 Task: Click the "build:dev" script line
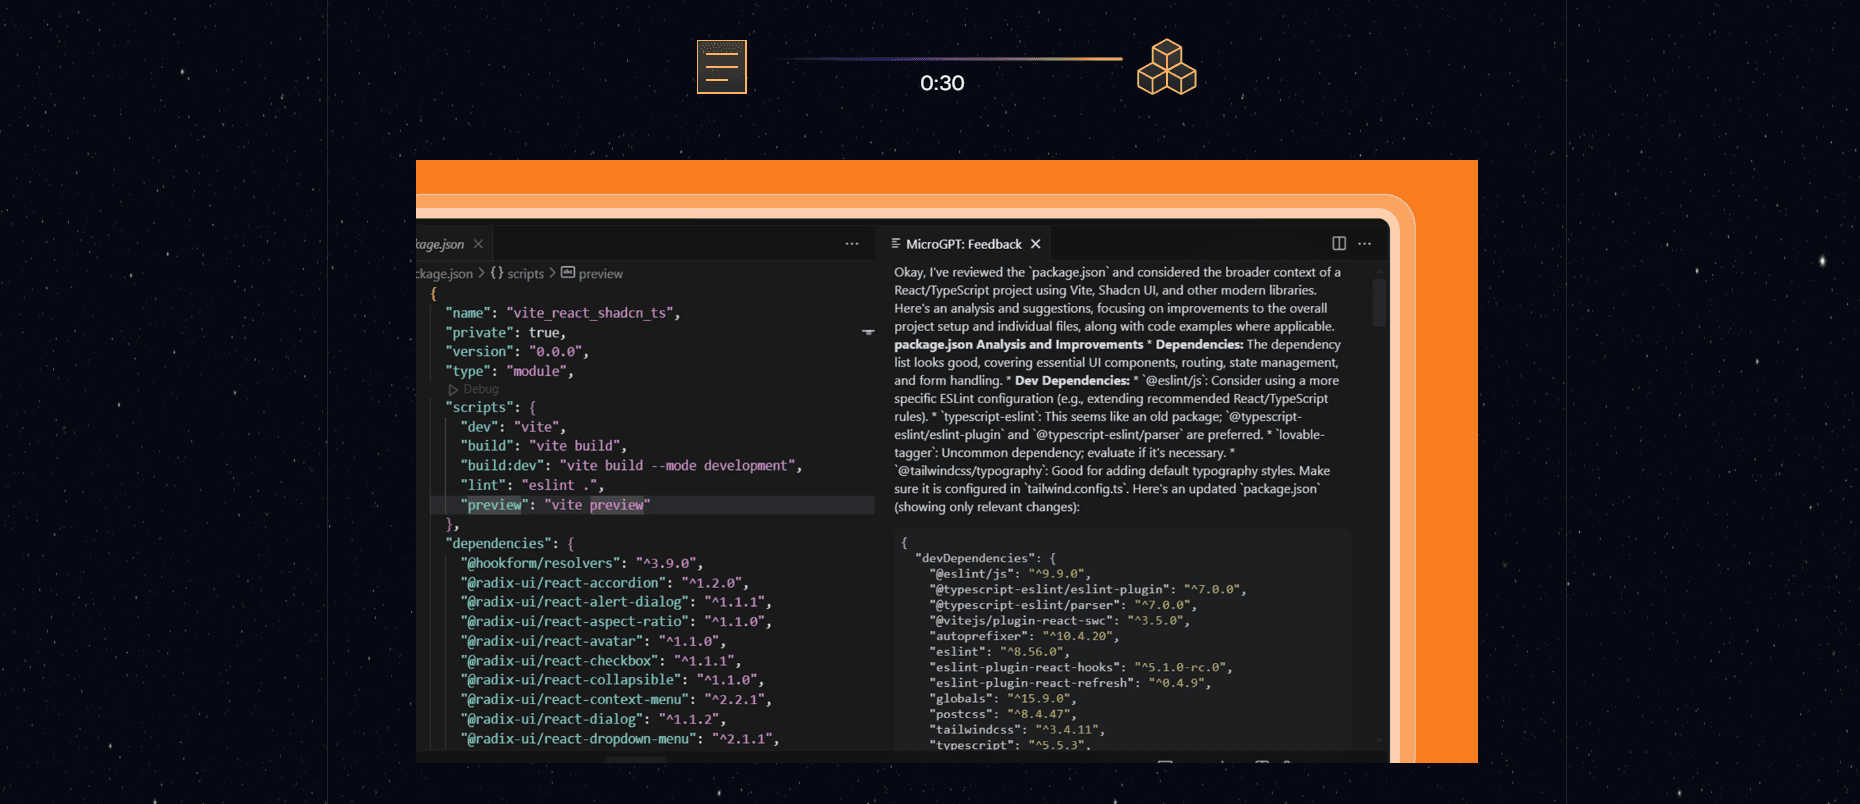(x=631, y=466)
